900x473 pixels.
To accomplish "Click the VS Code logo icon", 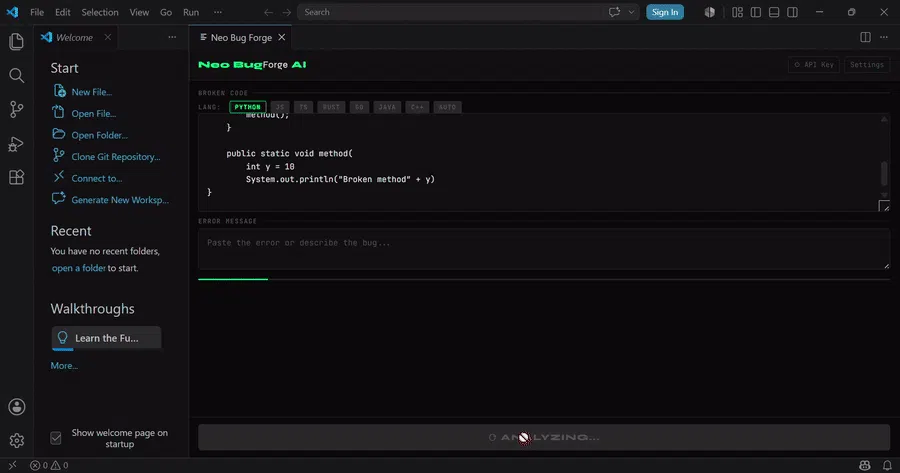I will point(12,12).
